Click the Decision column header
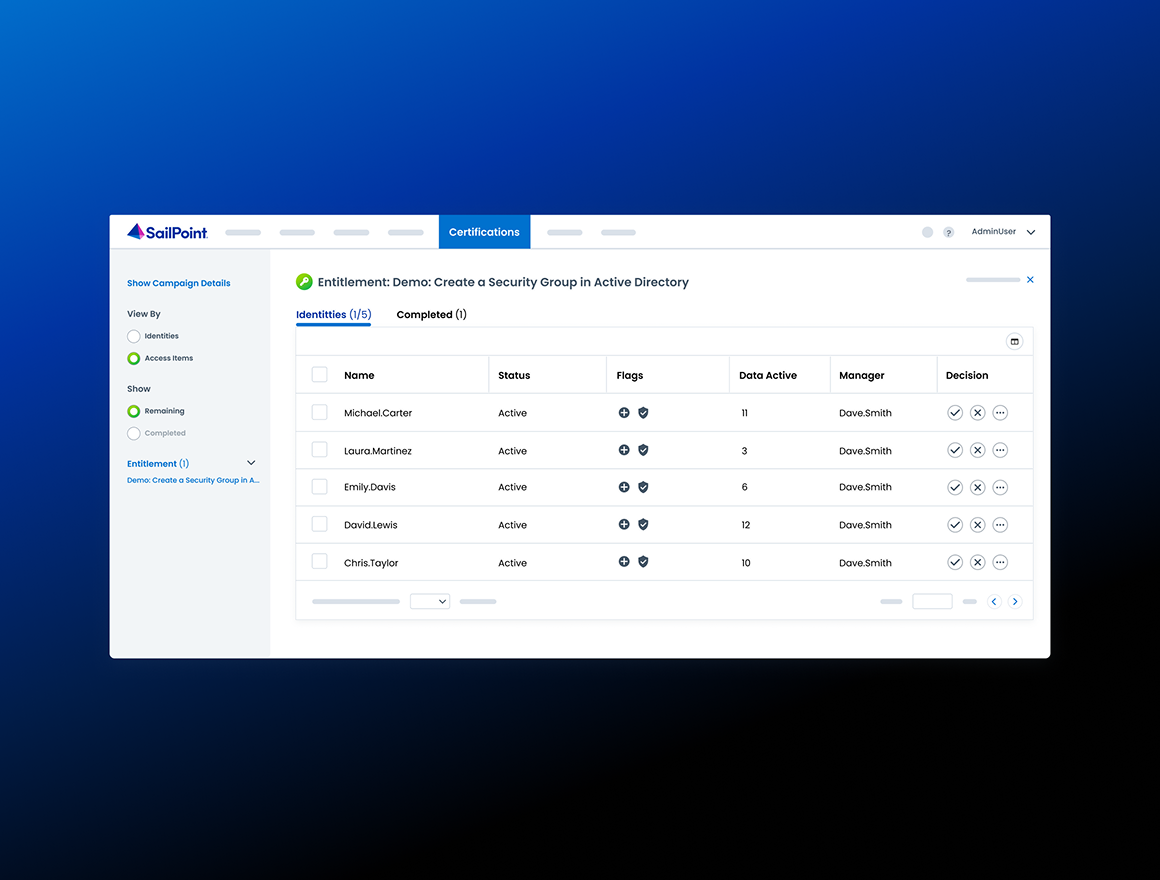Image resolution: width=1160 pixels, height=880 pixels. [x=967, y=375]
